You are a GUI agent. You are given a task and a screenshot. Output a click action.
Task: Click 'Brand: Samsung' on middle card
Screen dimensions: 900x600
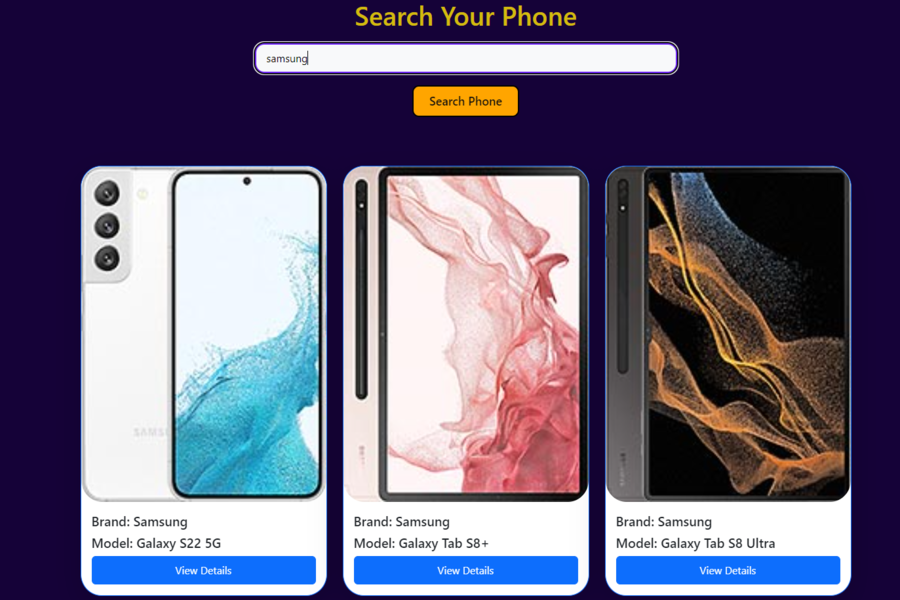coord(402,521)
